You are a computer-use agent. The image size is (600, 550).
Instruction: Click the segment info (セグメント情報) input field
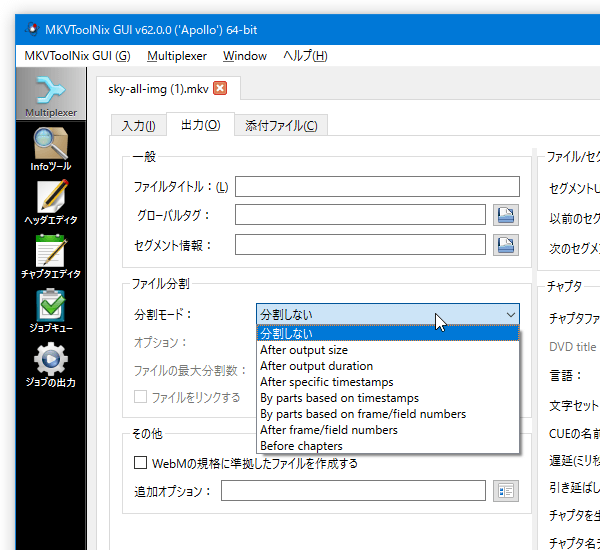coord(360,245)
